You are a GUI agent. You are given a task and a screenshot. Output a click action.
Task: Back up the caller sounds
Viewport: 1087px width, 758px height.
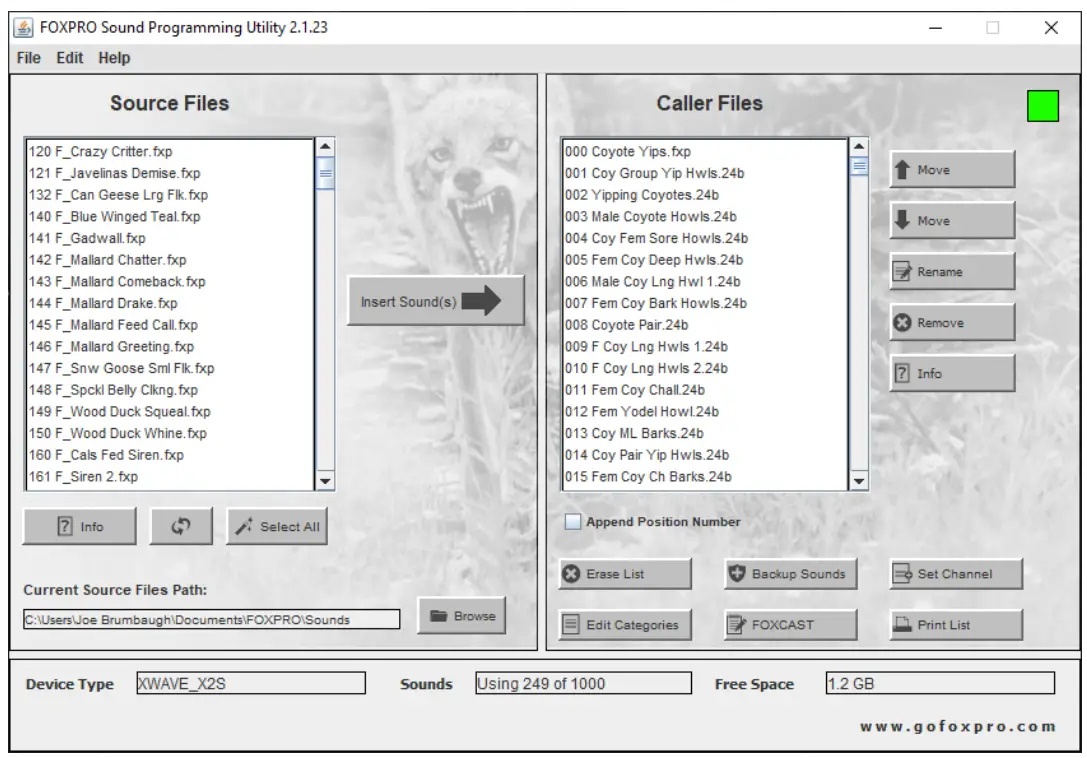pyautogui.click(x=793, y=573)
